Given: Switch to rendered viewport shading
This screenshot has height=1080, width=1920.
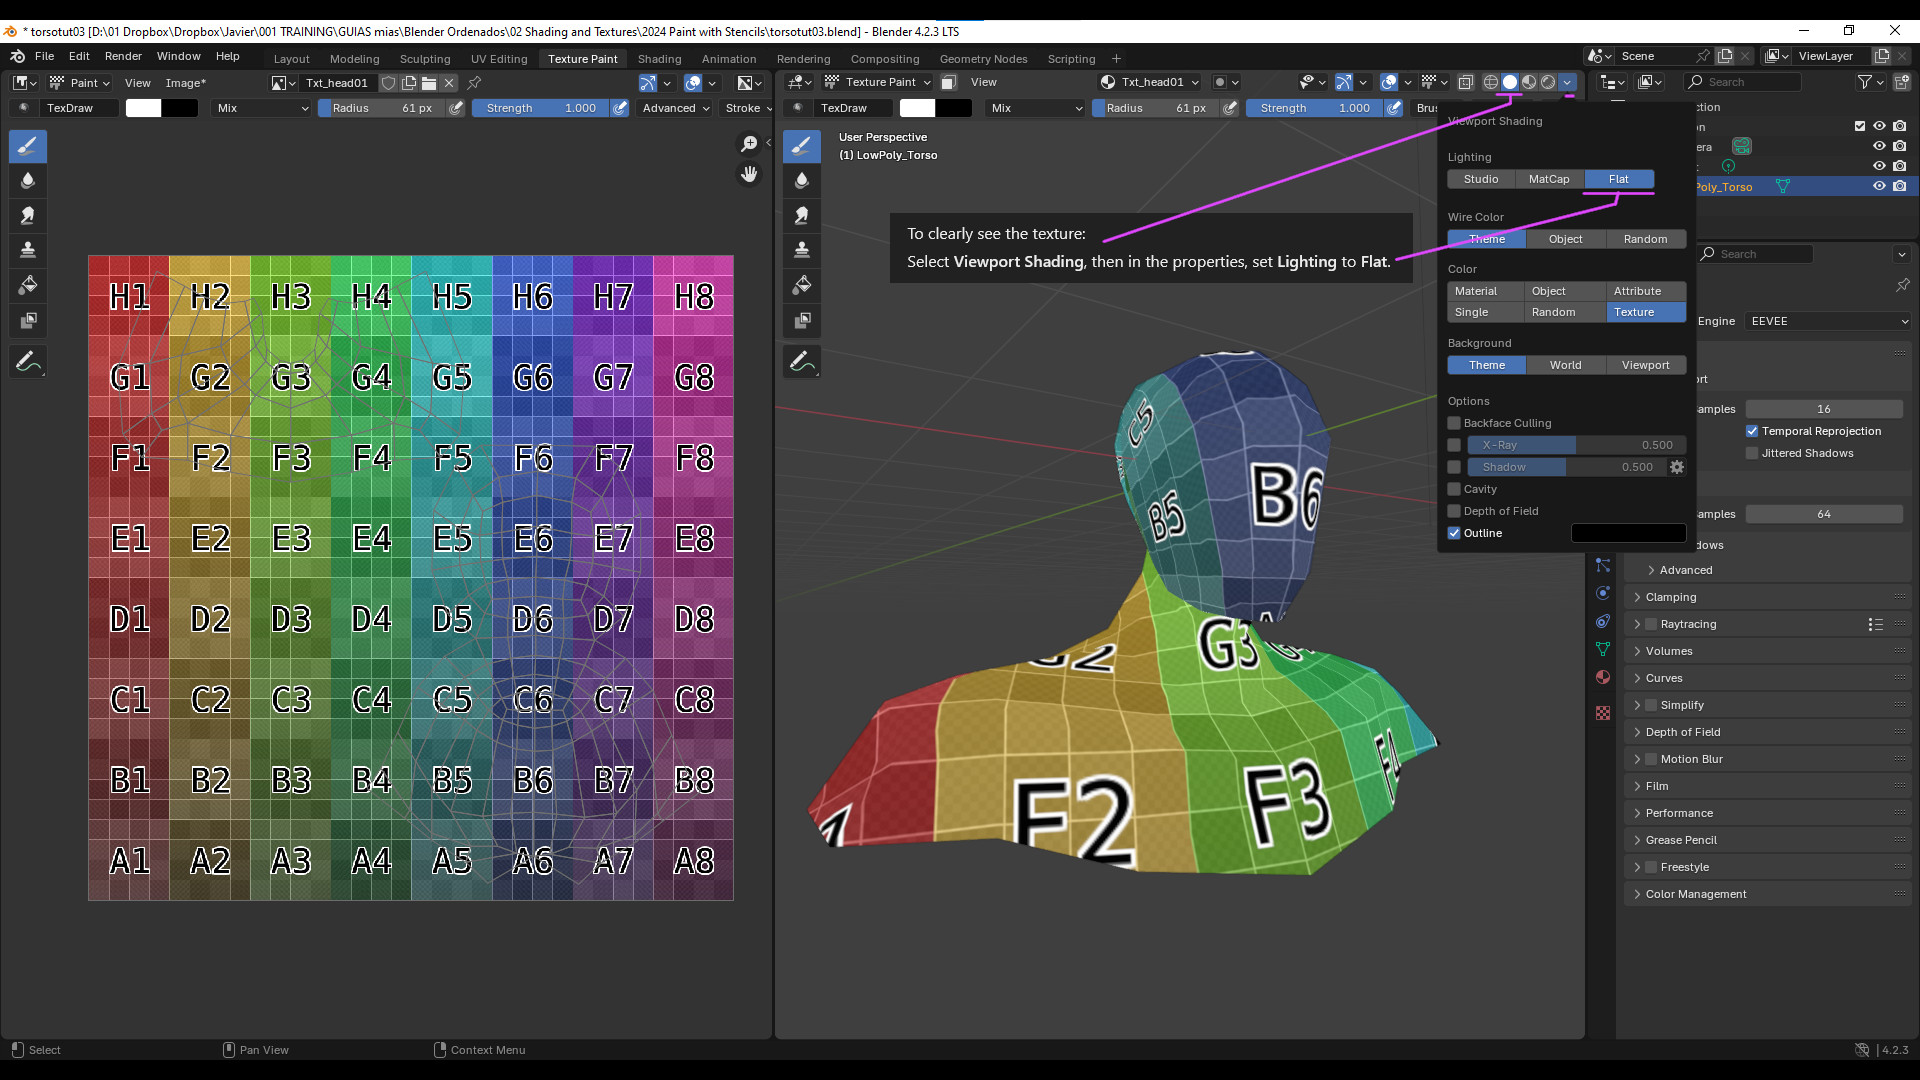Looking at the screenshot, I should [x=1548, y=82].
